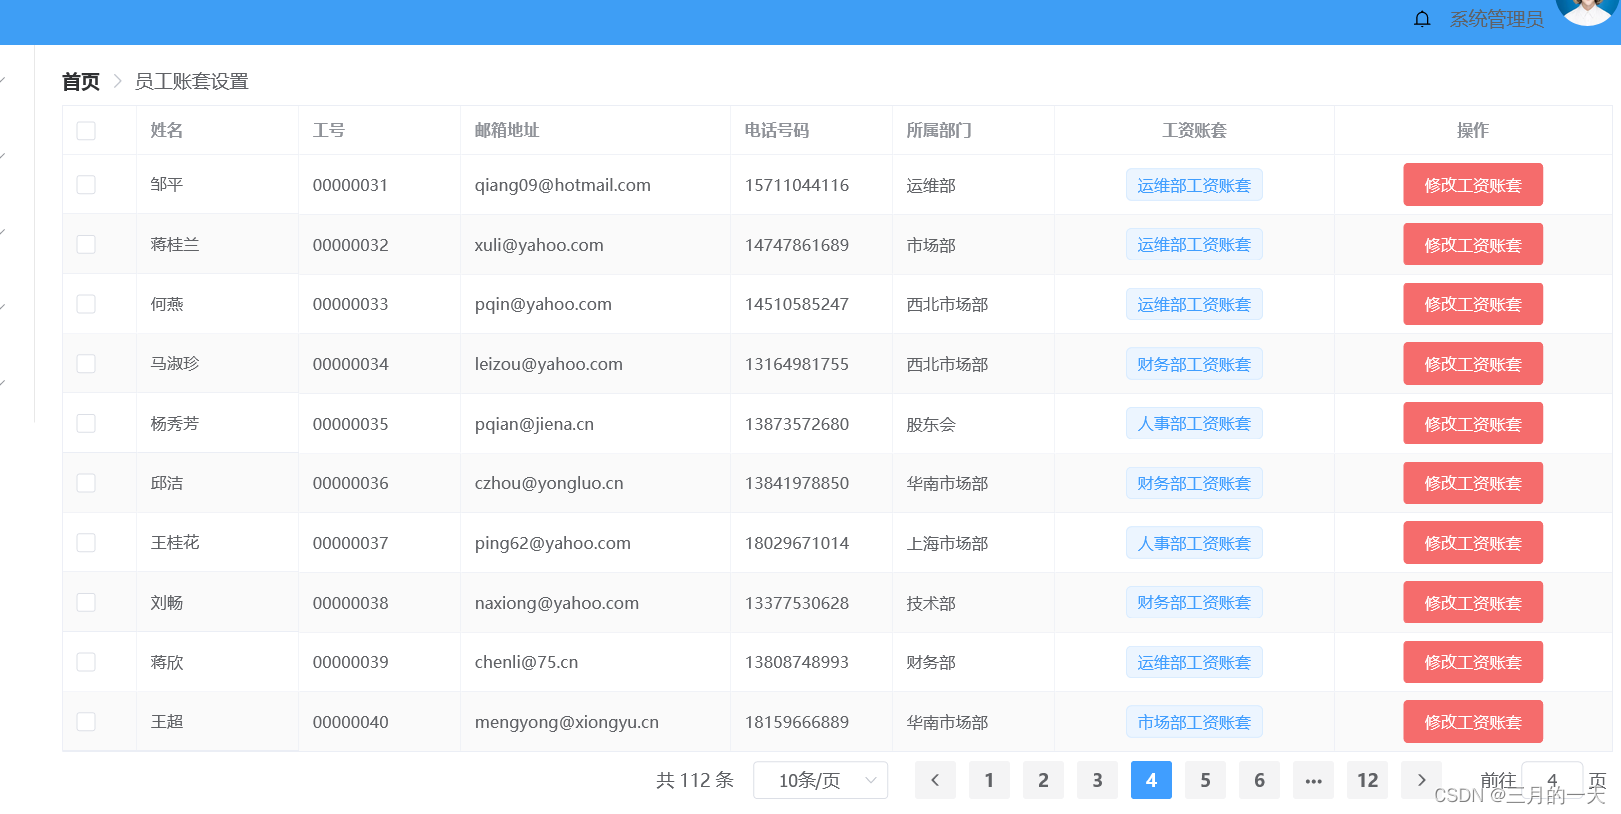
Task: Open the 10条/页 page size dropdown
Action: click(x=820, y=780)
